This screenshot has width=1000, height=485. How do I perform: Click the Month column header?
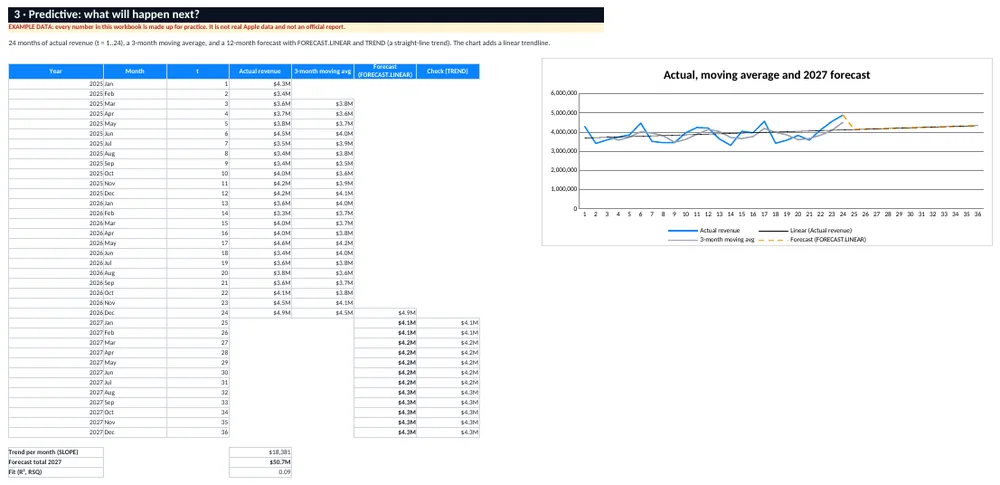(x=135, y=71)
